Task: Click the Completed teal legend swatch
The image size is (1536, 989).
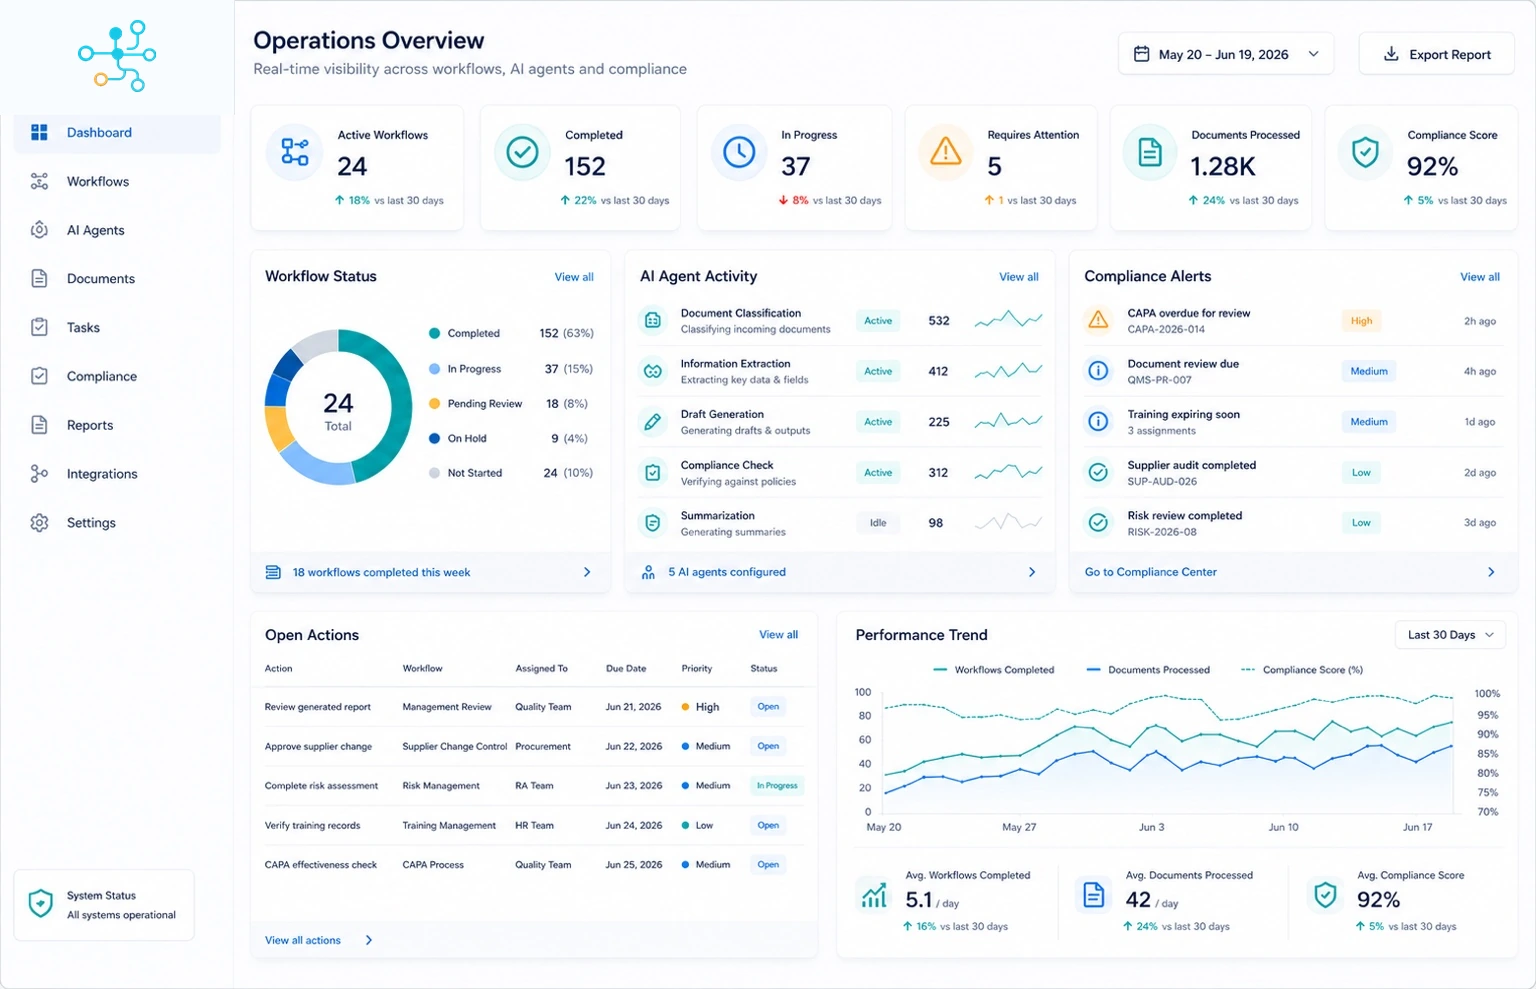Action: click(x=434, y=334)
